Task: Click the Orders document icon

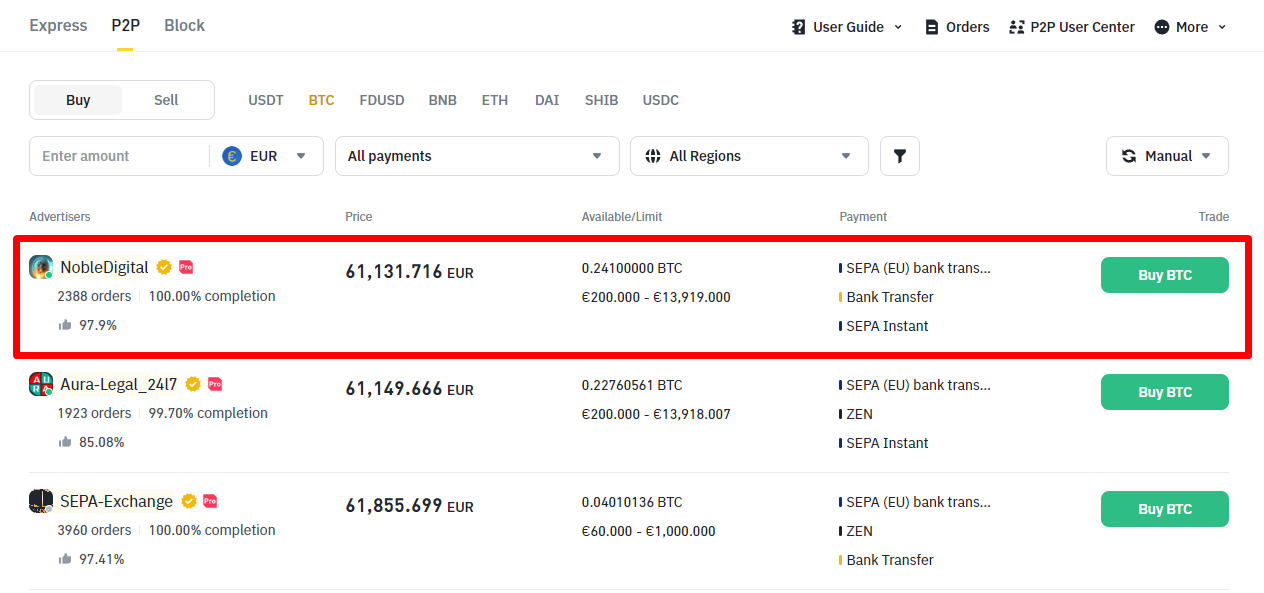Action: pyautogui.click(x=932, y=27)
